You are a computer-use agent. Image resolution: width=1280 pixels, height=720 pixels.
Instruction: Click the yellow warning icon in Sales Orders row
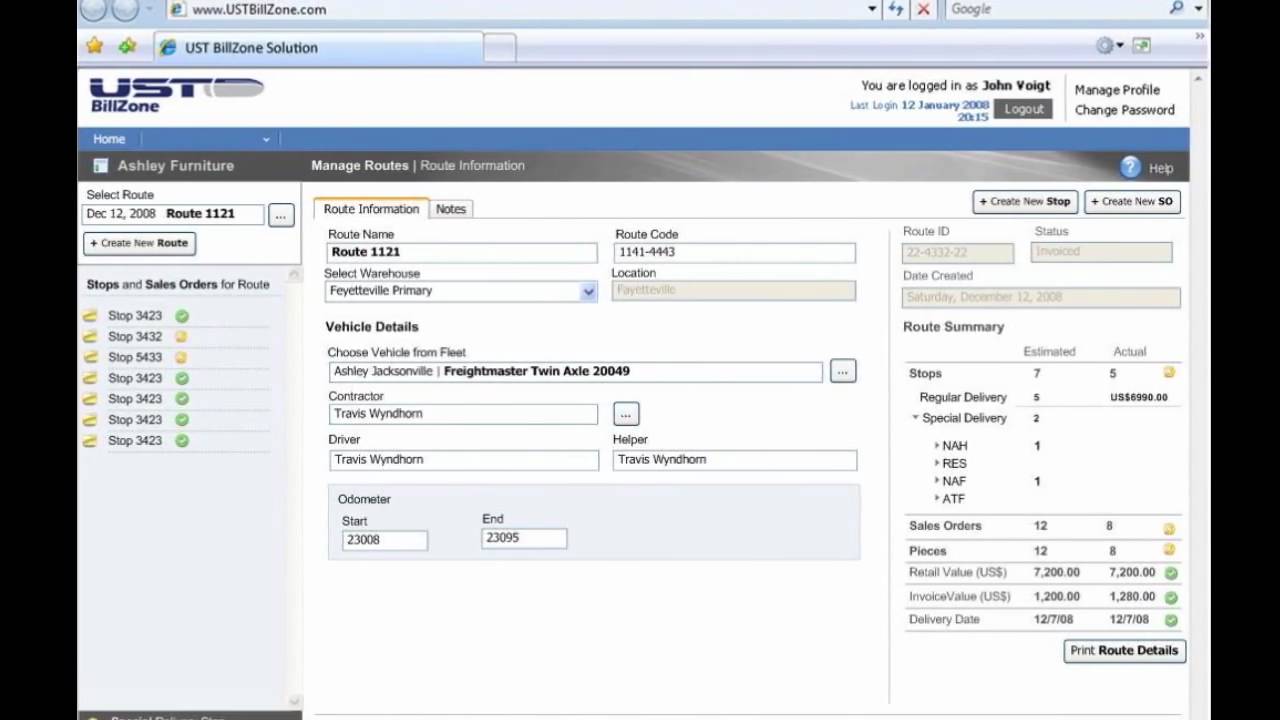[1169, 528]
